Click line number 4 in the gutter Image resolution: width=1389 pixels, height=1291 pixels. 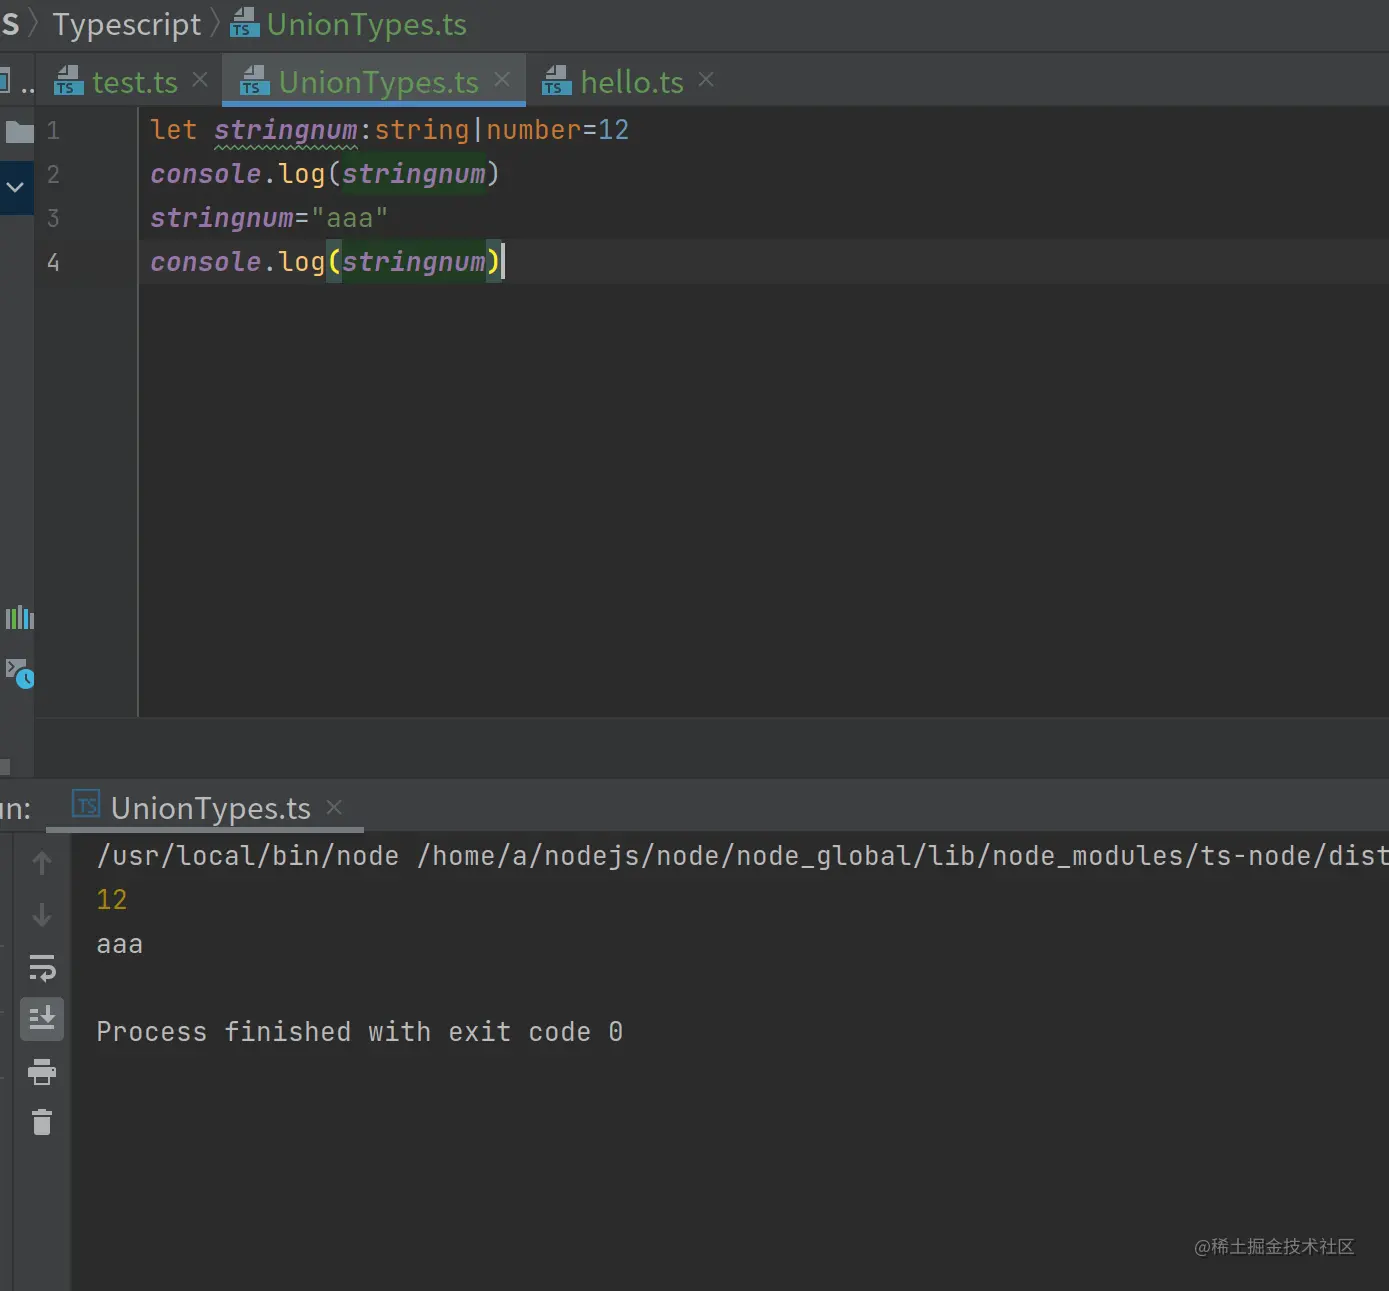point(53,262)
